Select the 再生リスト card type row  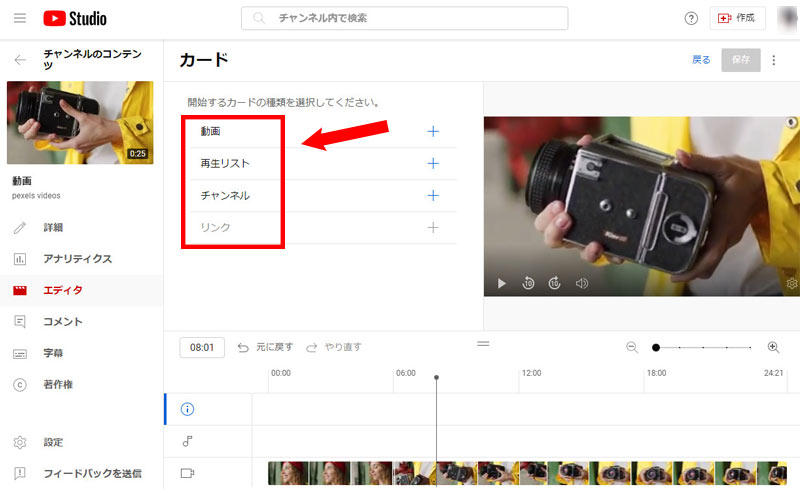pos(323,164)
